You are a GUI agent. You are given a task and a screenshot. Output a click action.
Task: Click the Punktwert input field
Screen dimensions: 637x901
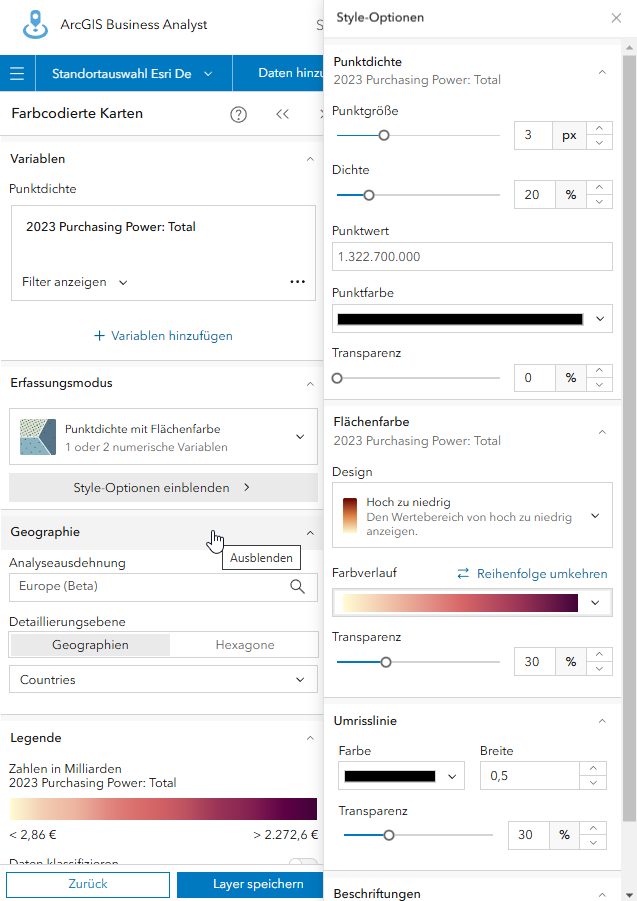472,256
